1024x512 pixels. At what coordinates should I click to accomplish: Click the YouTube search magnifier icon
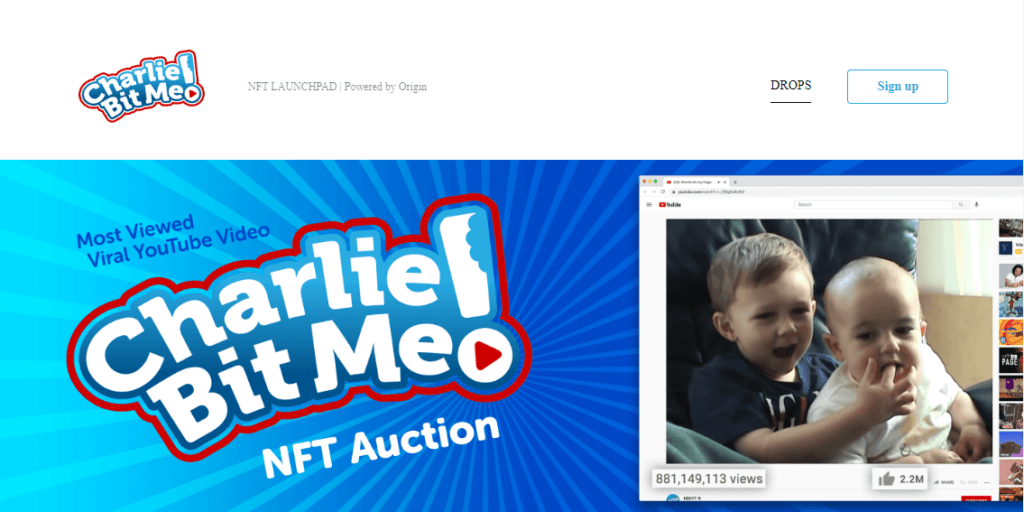(961, 204)
